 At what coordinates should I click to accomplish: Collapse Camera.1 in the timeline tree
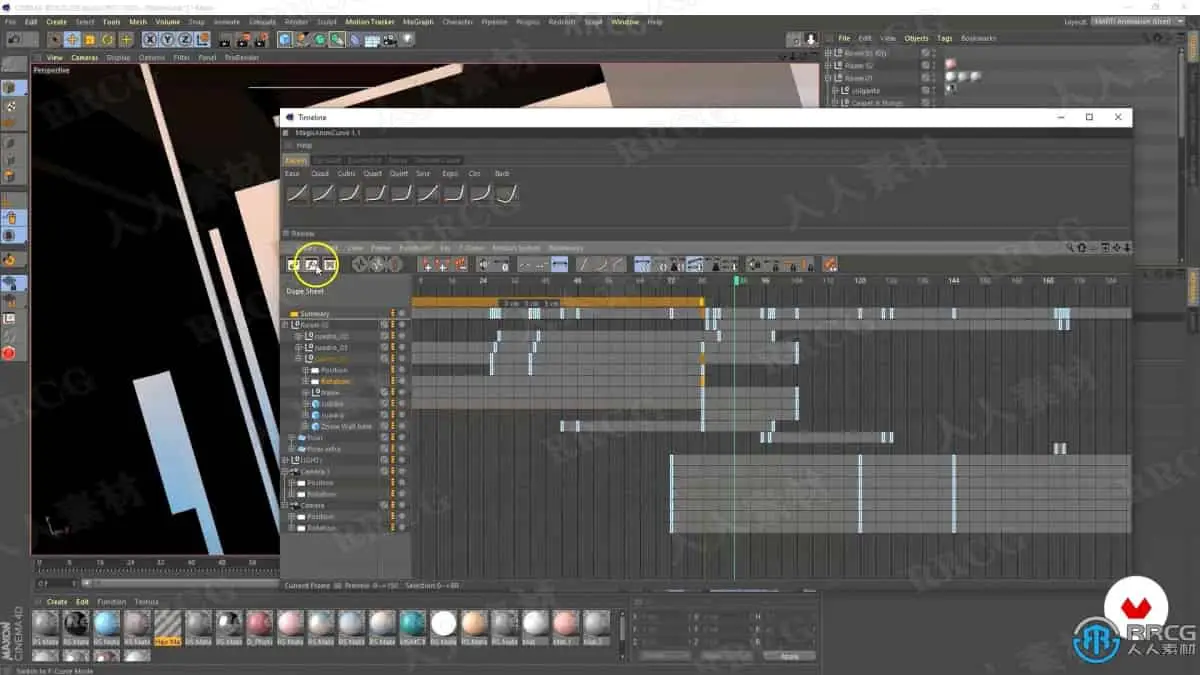click(x=285, y=471)
